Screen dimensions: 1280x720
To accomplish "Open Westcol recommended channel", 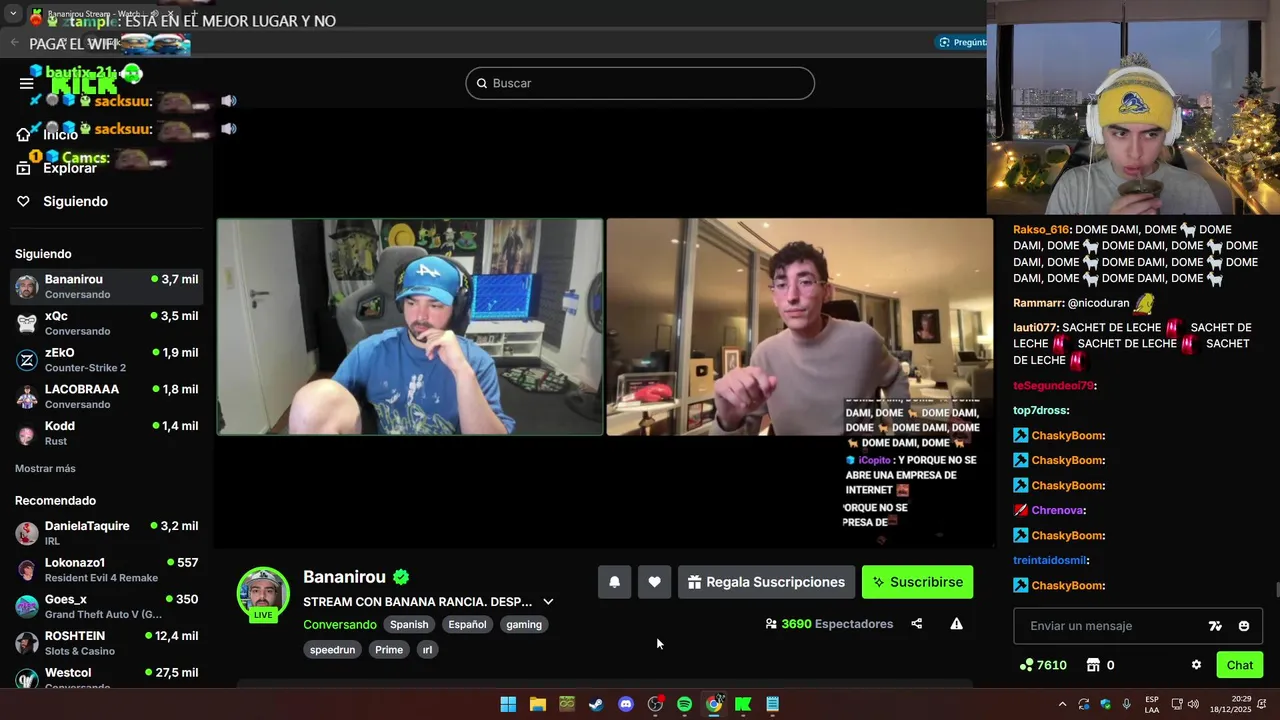I will 107,678.
